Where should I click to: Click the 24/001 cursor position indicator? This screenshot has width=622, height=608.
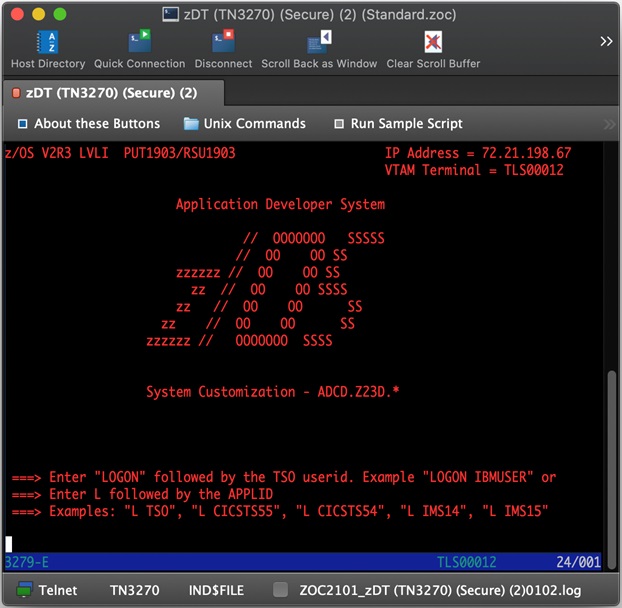point(578,562)
